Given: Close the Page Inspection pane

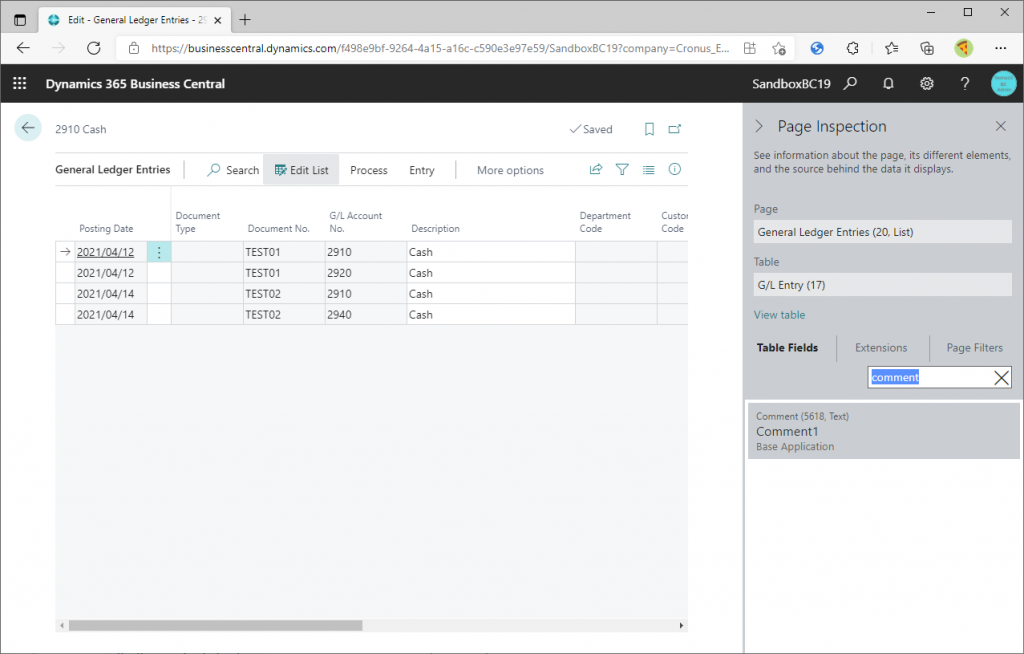Looking at the screenshot, I should click(x=1000, y=126).
